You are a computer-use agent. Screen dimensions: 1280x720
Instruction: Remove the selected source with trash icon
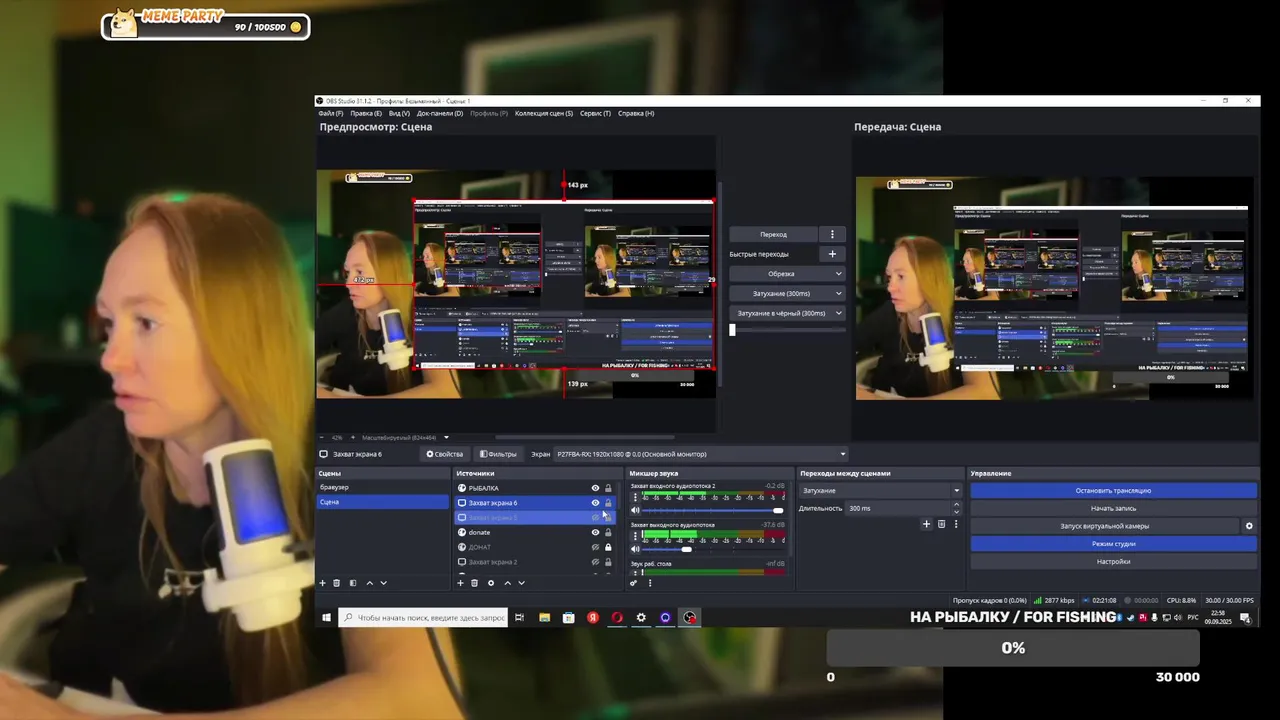coord(474,583)
